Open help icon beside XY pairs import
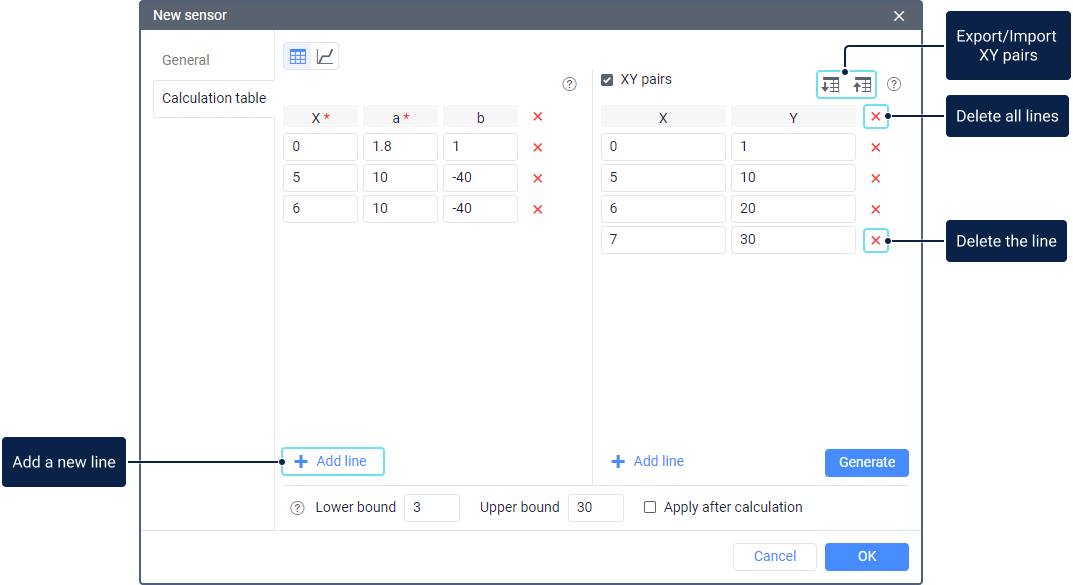The image size is (1073, 585). 894,85
